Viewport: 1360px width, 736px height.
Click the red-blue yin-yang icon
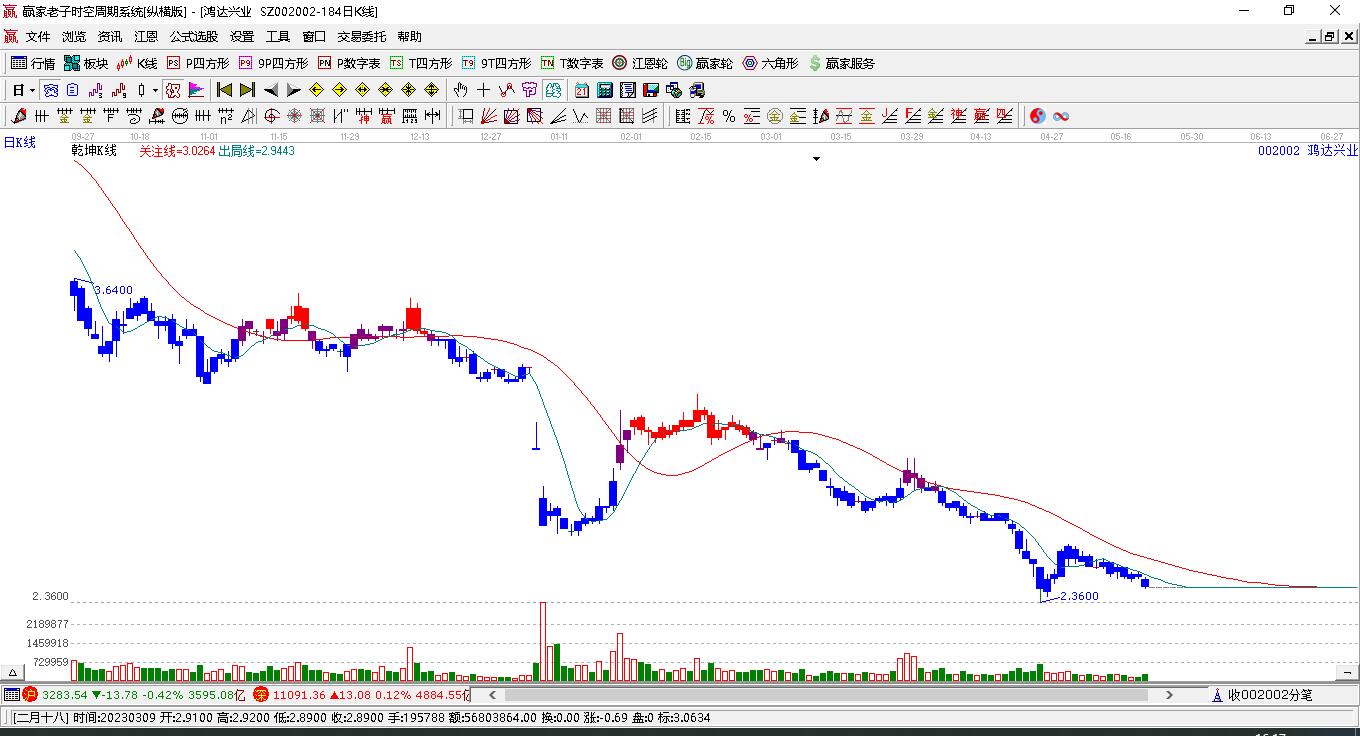pyautogui.click(x=1038, y=116)
